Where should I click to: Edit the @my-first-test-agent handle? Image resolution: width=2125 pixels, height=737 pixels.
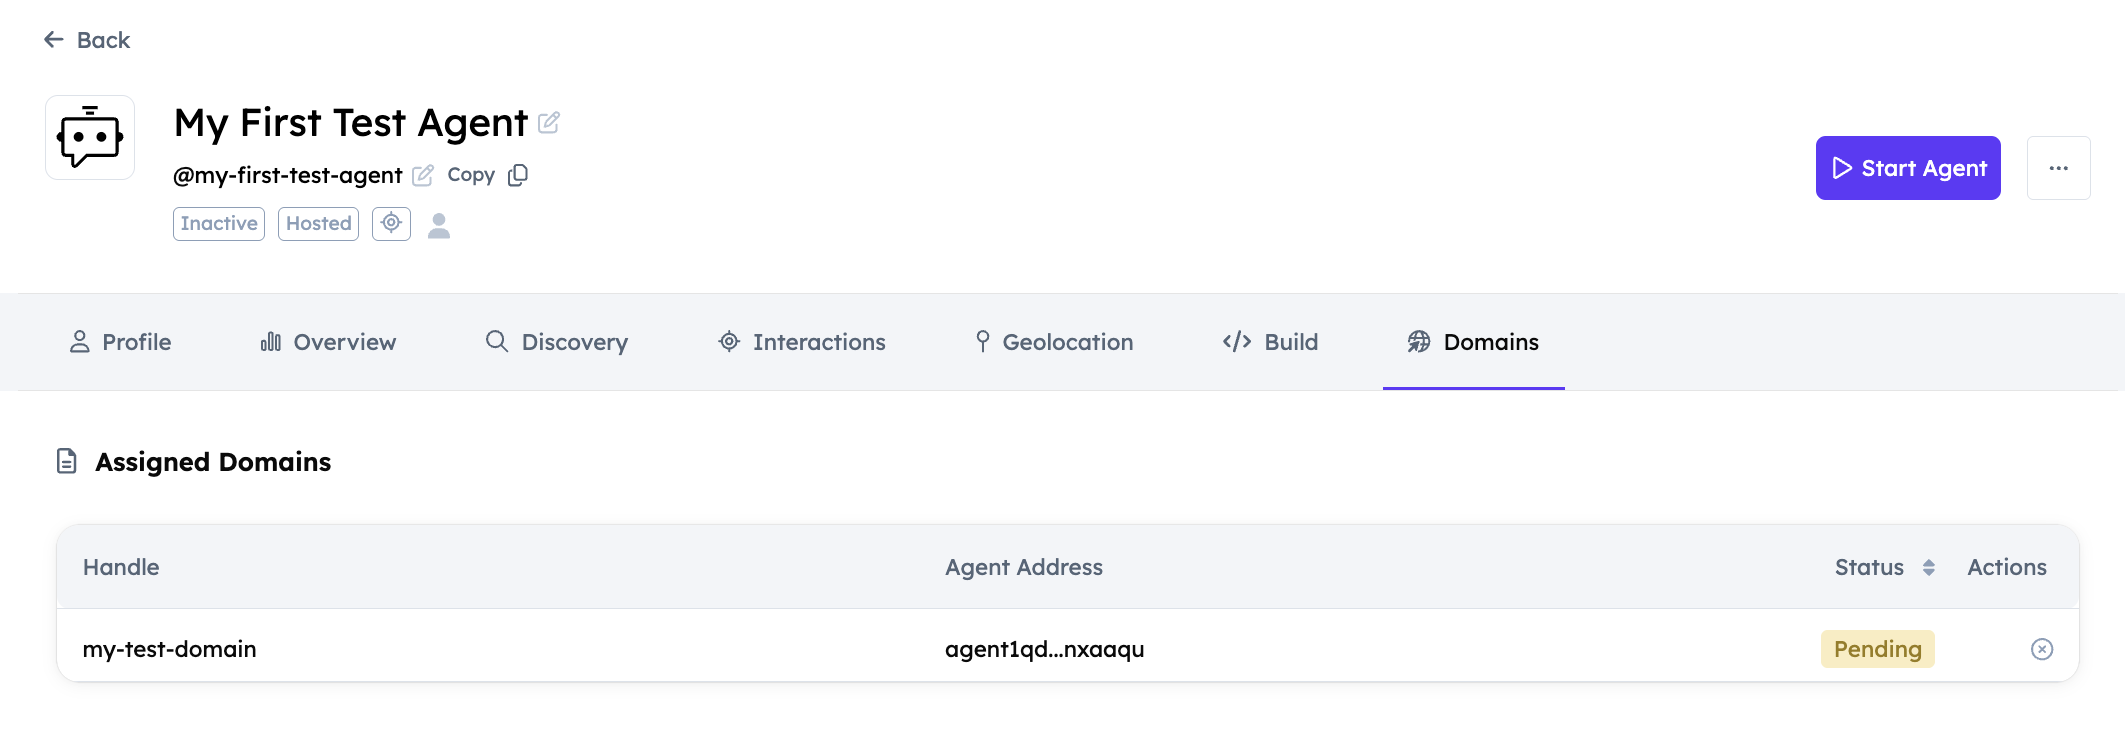pos(423,175)
